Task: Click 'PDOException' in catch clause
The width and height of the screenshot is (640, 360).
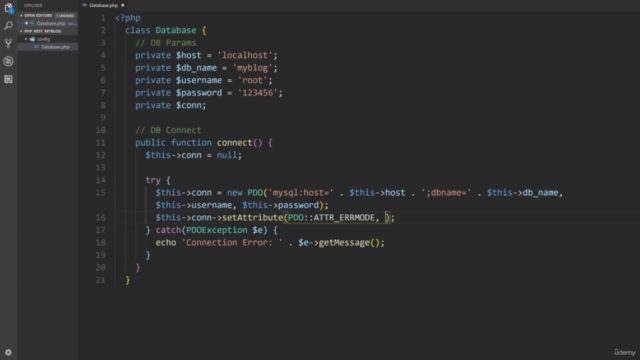Action: [216, 230]
